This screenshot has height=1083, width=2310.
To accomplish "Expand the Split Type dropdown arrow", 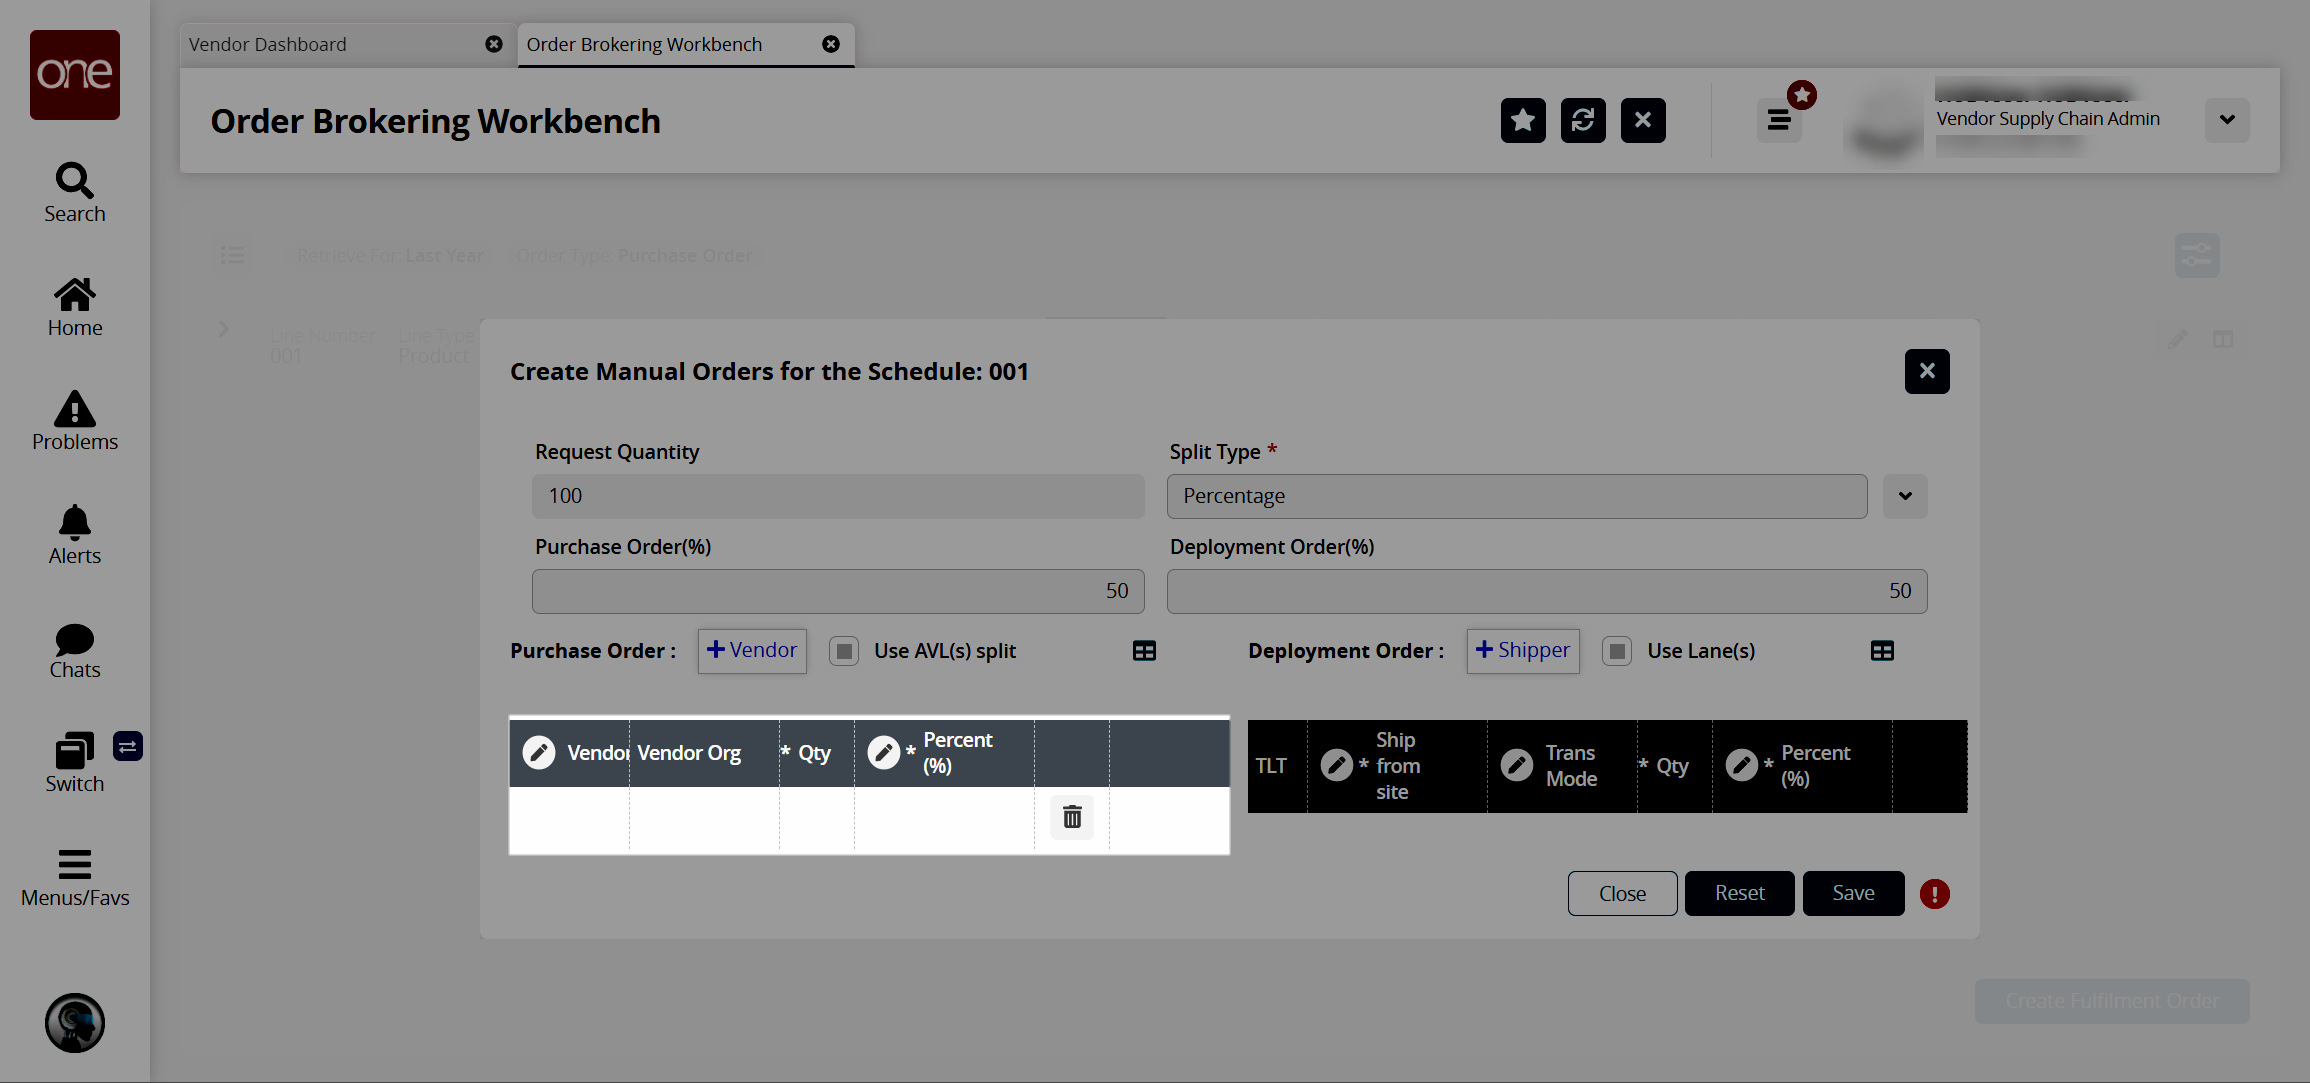I will [x=1905, y=496].
